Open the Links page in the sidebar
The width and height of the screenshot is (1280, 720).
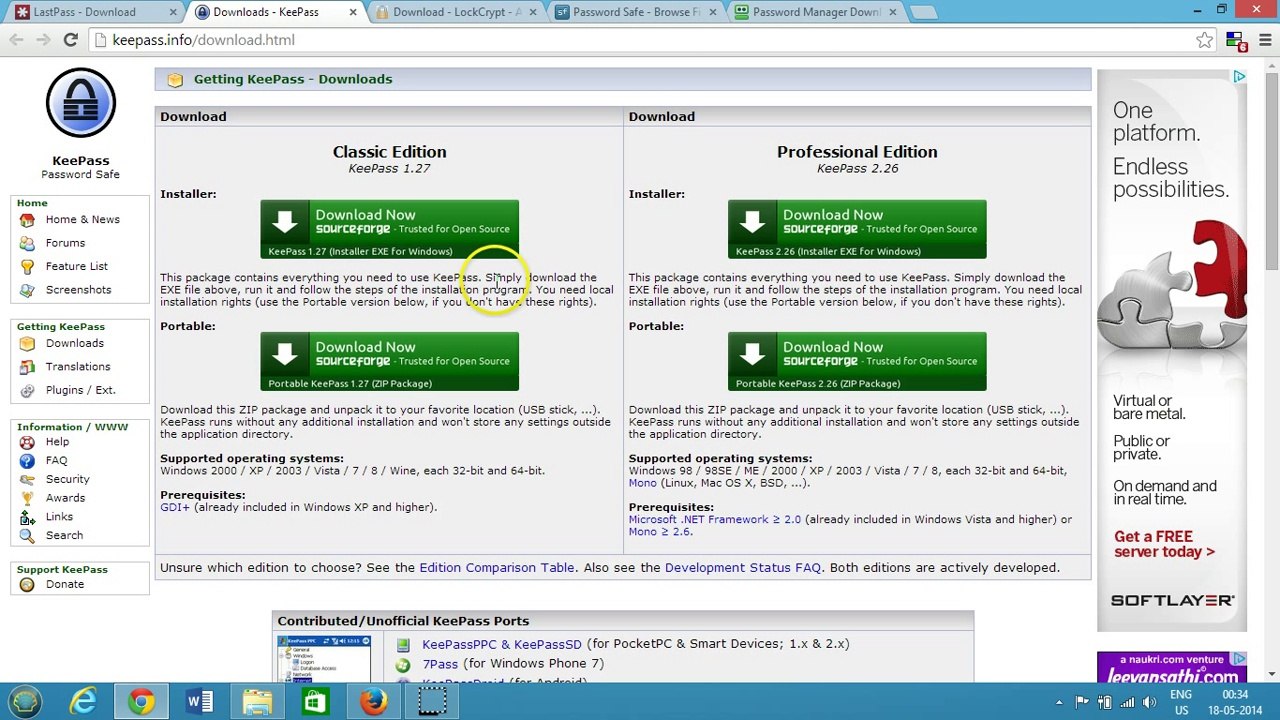coord(59,517)
